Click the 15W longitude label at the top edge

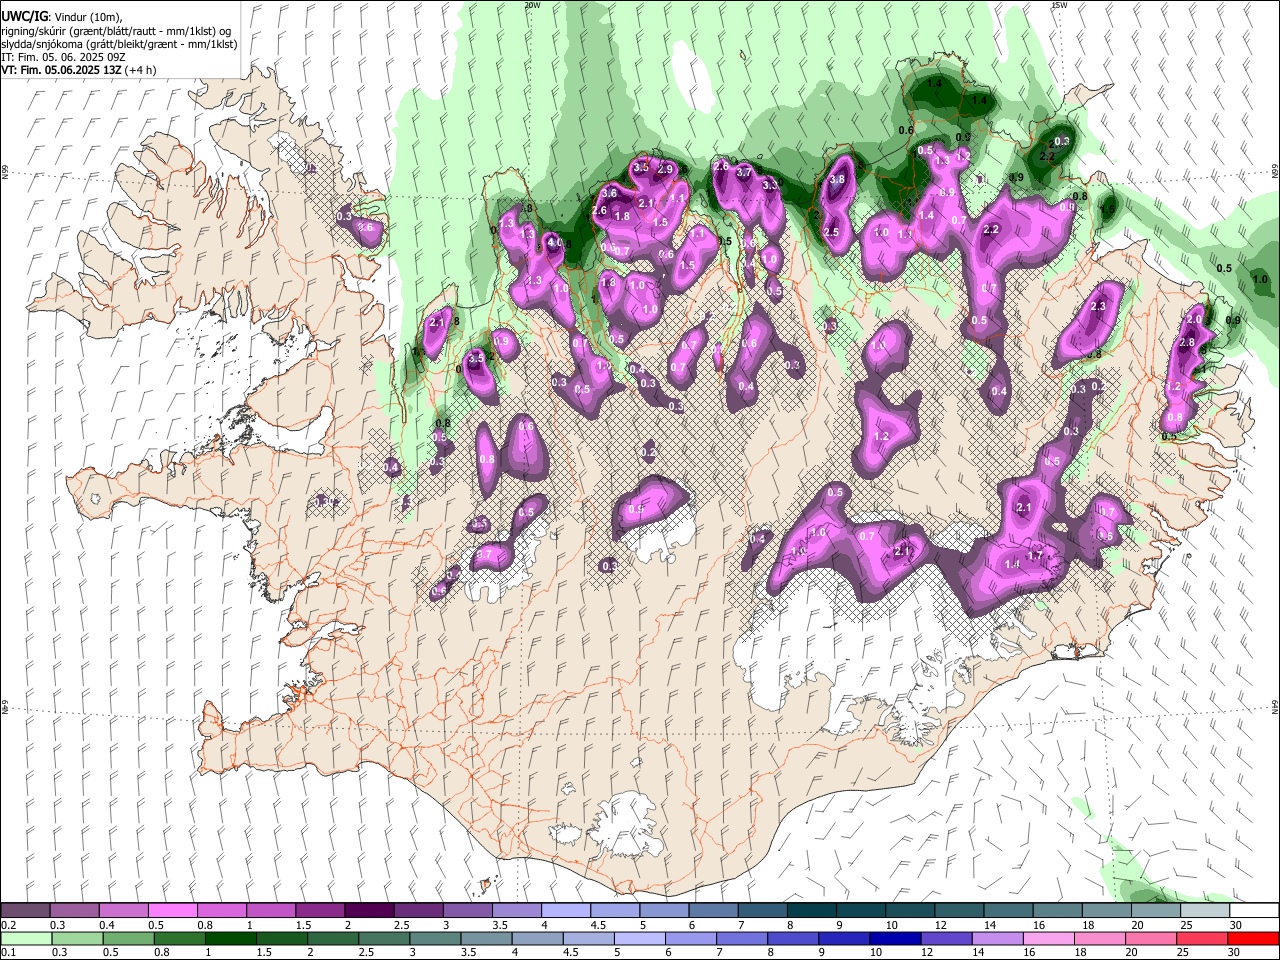1060,5
